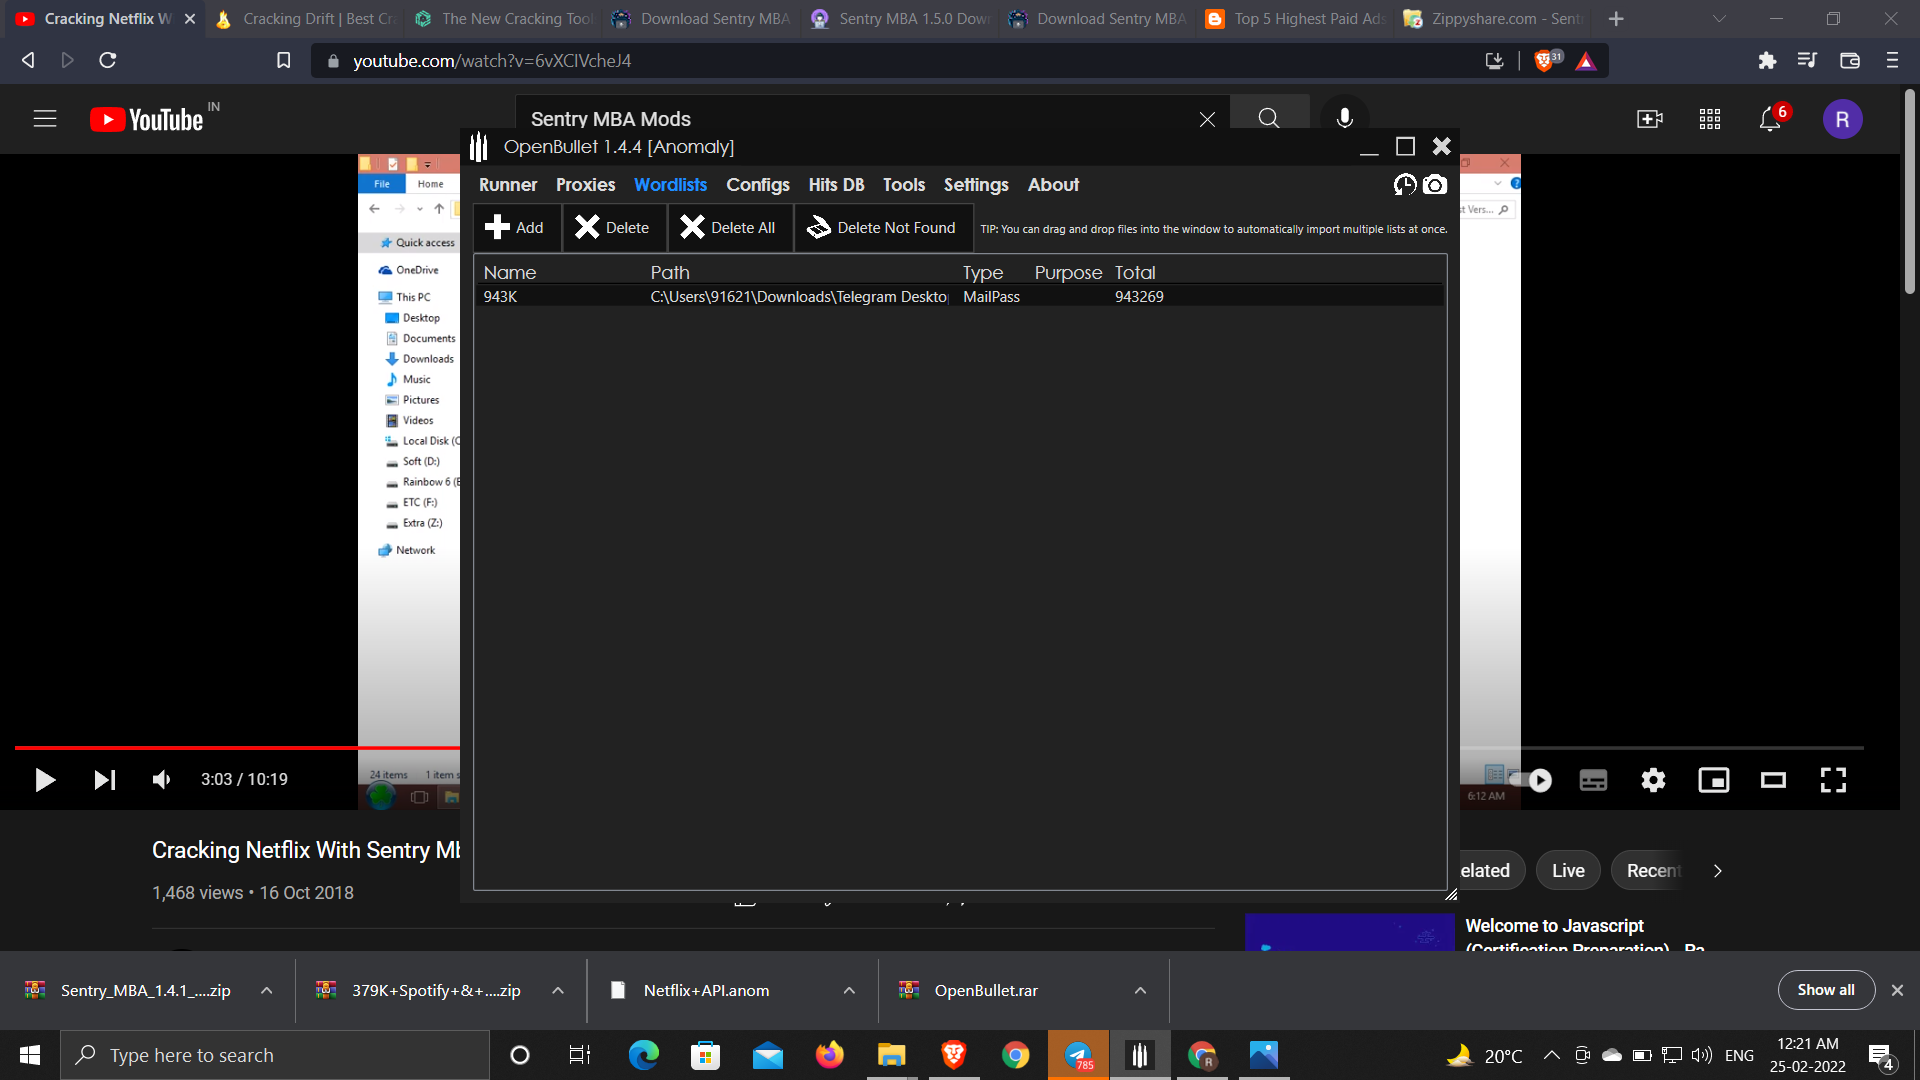Expand options for OpenBullet.rar download
Image resolution: width=1920 pixels, height=1080 pixels.
(1140, 991)
